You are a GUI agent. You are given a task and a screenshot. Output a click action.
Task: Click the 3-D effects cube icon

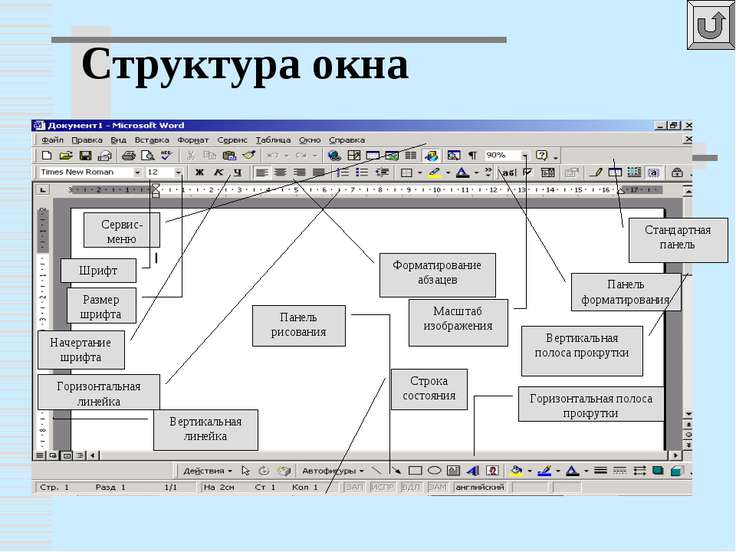(x=676, y=470)
